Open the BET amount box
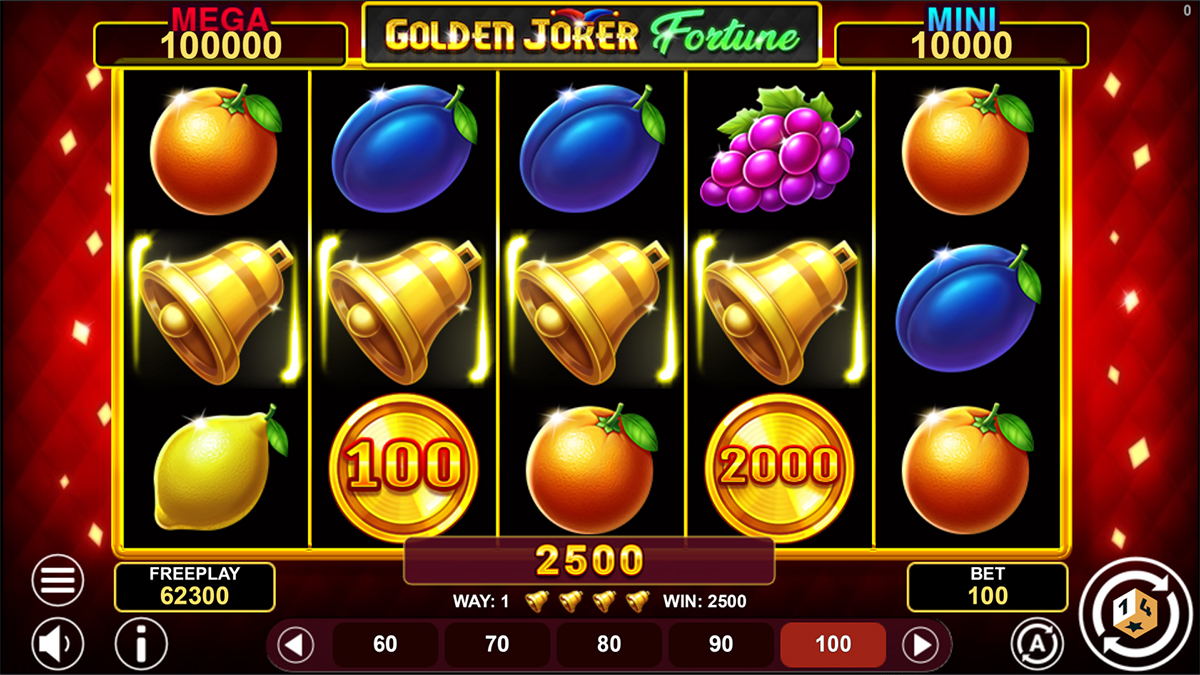Screen dimensions: 1200x675 click(x=987, y=587)
